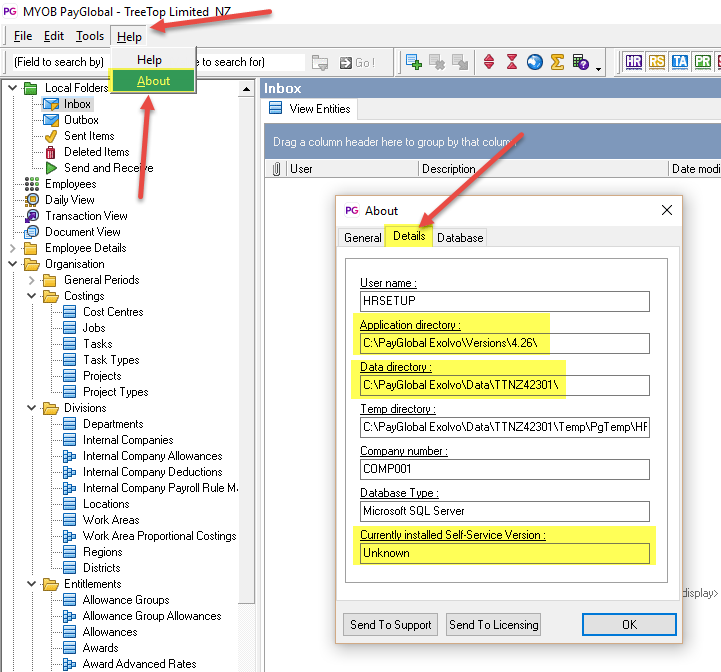Switch to the Database tab in About
This screenshot has height=672, width=721.
point(460,238)
